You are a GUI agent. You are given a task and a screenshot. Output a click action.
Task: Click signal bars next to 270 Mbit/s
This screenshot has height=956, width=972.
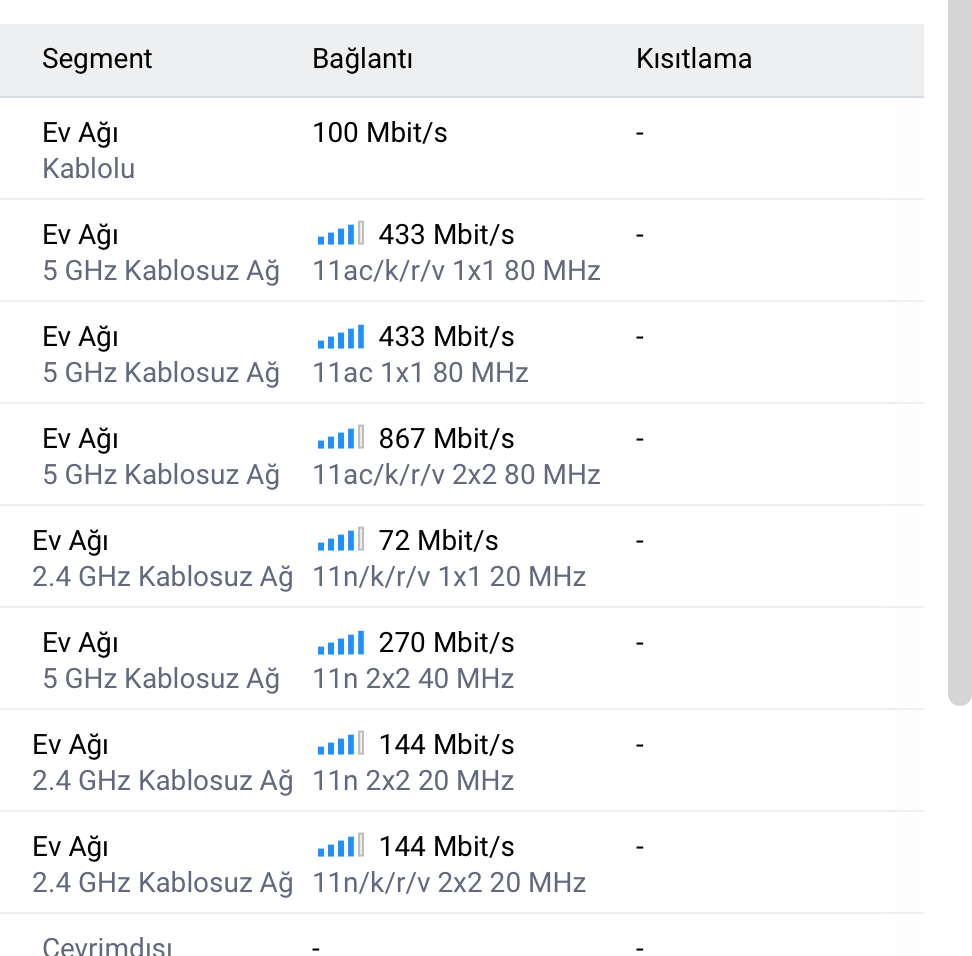coord(340,642)
